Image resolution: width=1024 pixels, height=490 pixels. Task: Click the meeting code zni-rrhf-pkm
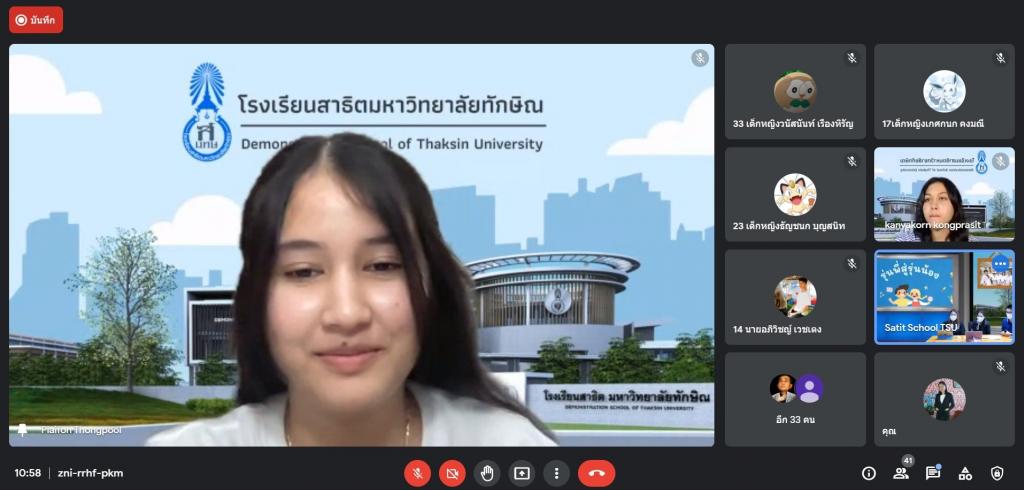click(90, 473)
